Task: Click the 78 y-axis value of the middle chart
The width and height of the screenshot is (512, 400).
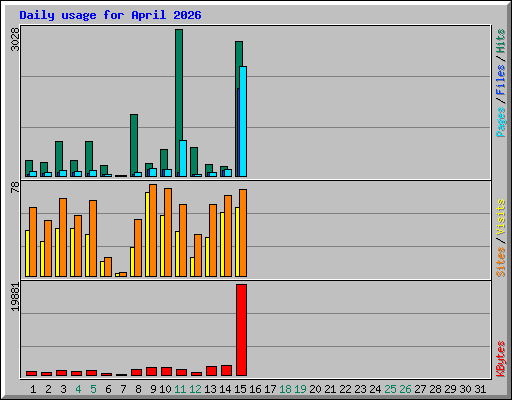Action: (15, 188)
